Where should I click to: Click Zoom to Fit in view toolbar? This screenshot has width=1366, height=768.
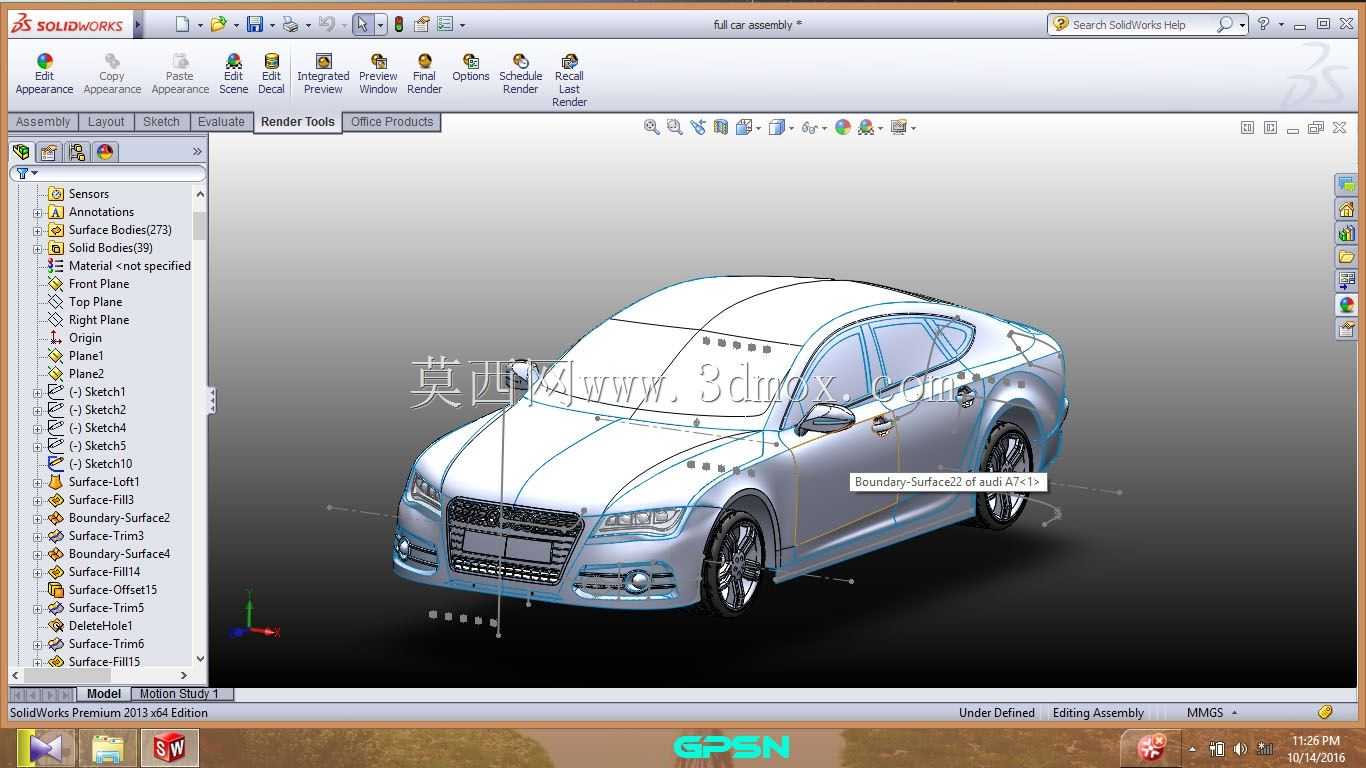652,127
